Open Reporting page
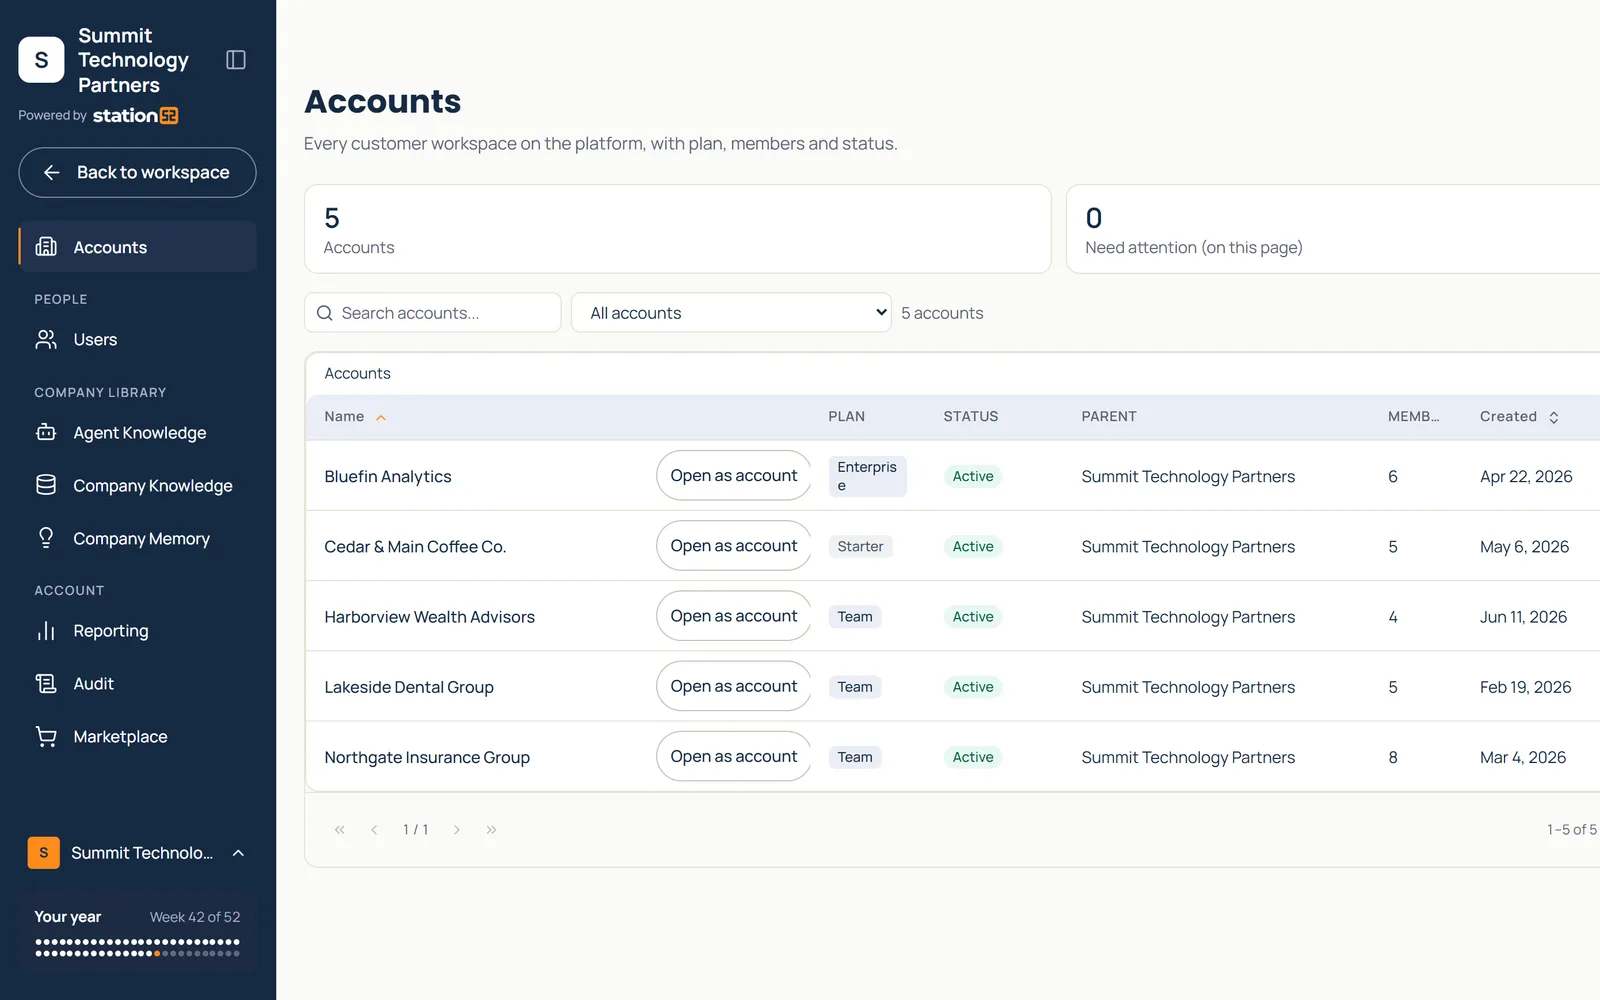The image size is (1600, 1000). tap(138, 631)
